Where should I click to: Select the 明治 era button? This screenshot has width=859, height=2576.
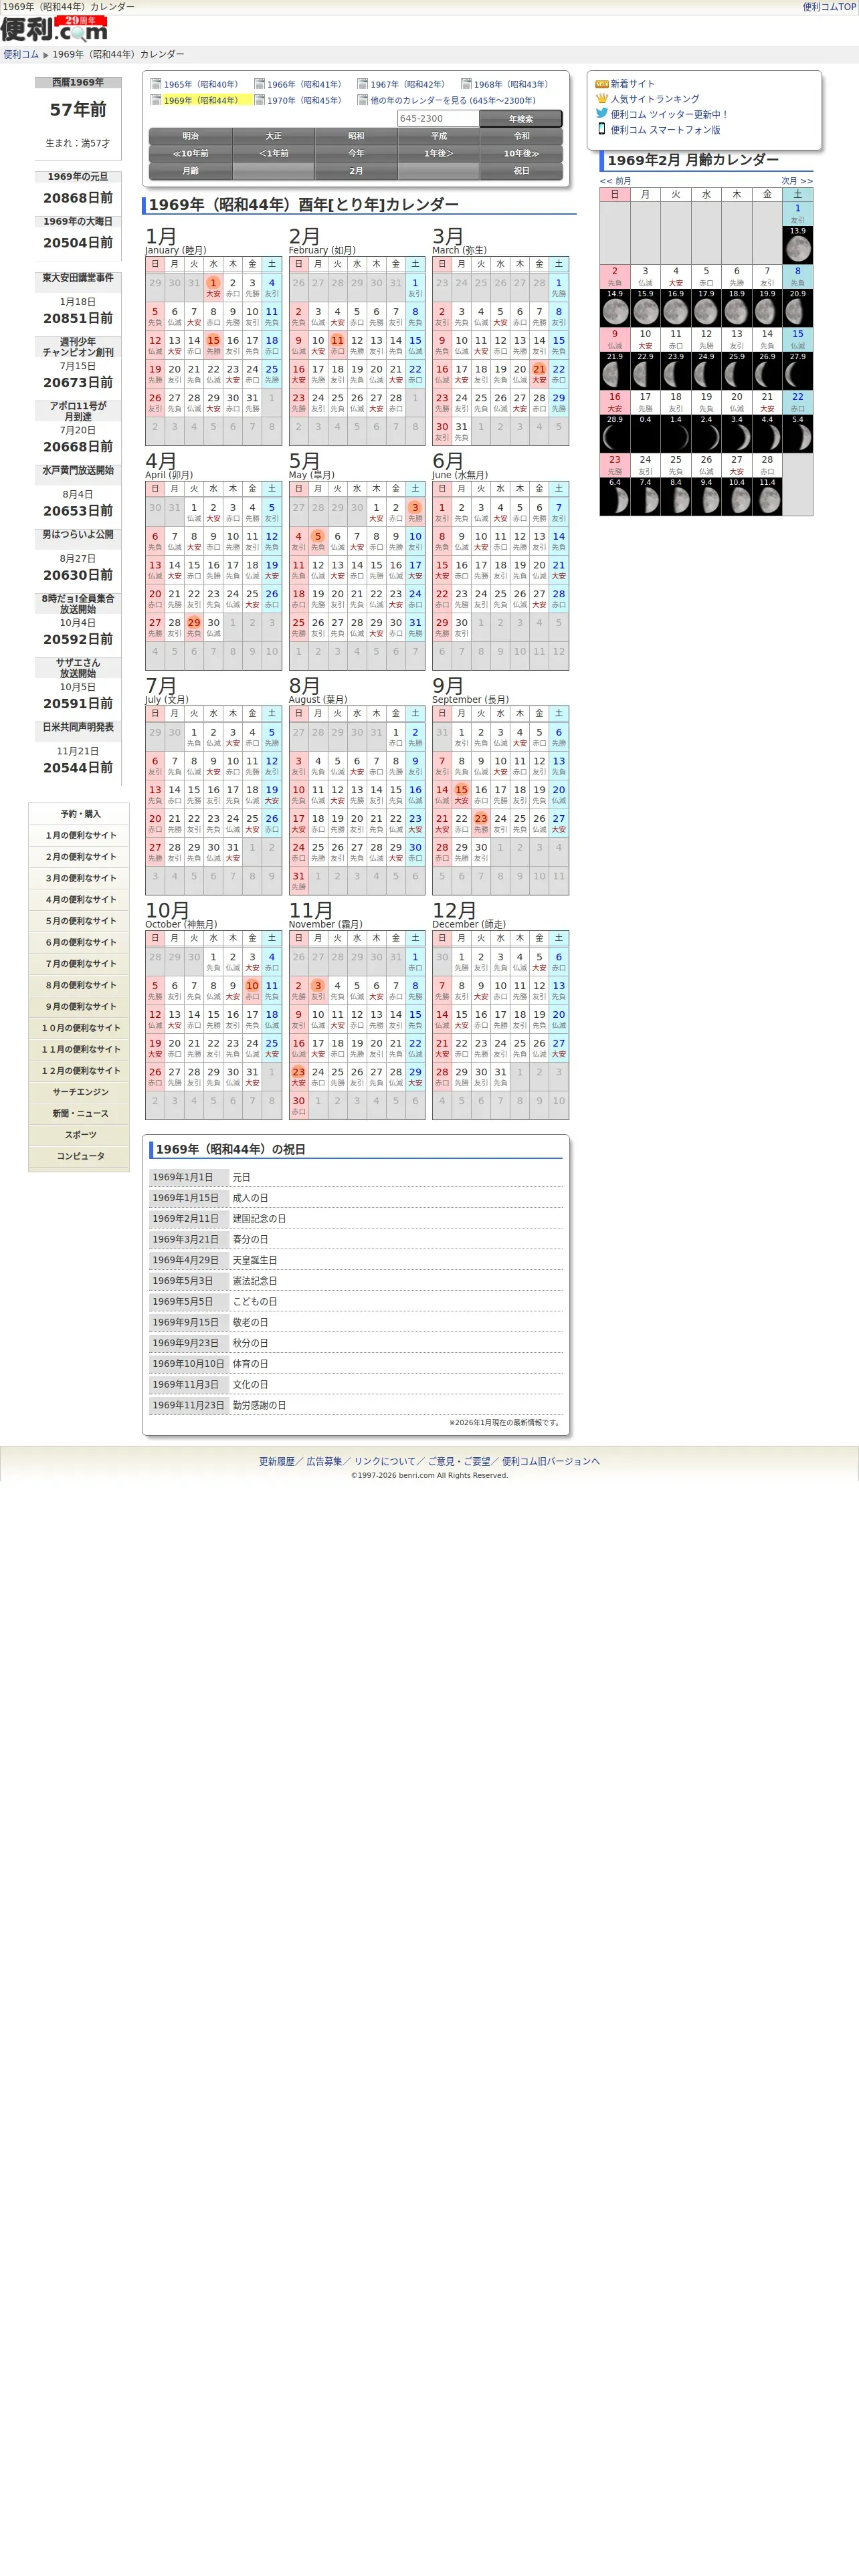click(x=190, y=136)
